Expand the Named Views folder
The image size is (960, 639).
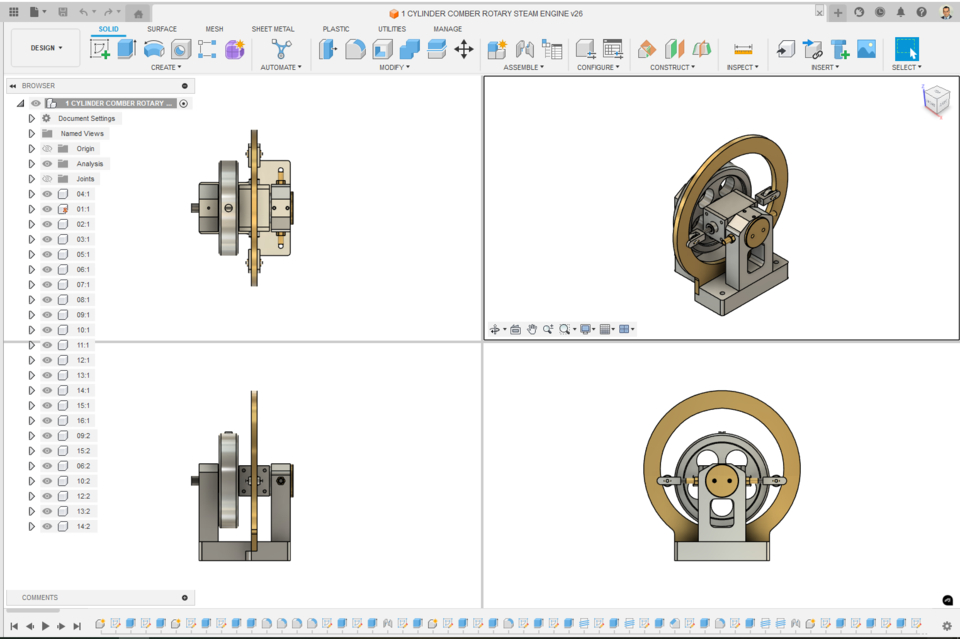31,133
